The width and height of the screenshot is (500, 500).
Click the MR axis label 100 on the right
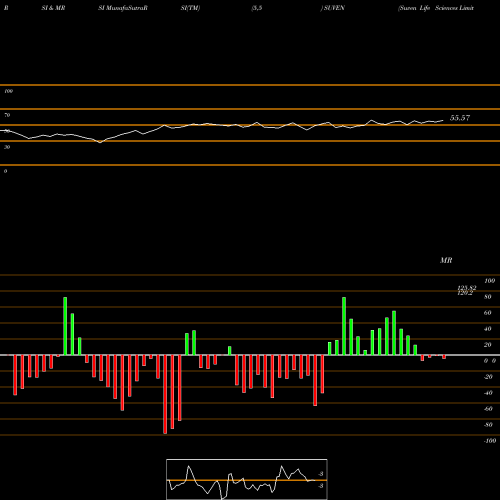(x=490, y=281)
